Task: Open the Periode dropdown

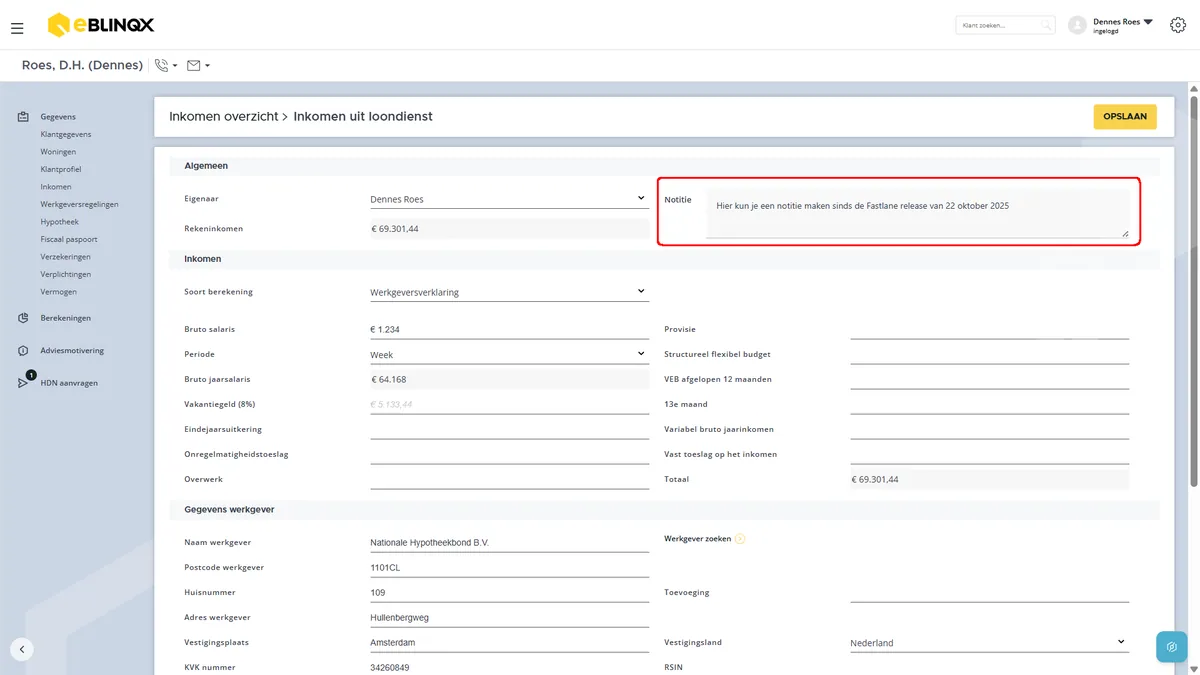Action: [x=509, y=354]
